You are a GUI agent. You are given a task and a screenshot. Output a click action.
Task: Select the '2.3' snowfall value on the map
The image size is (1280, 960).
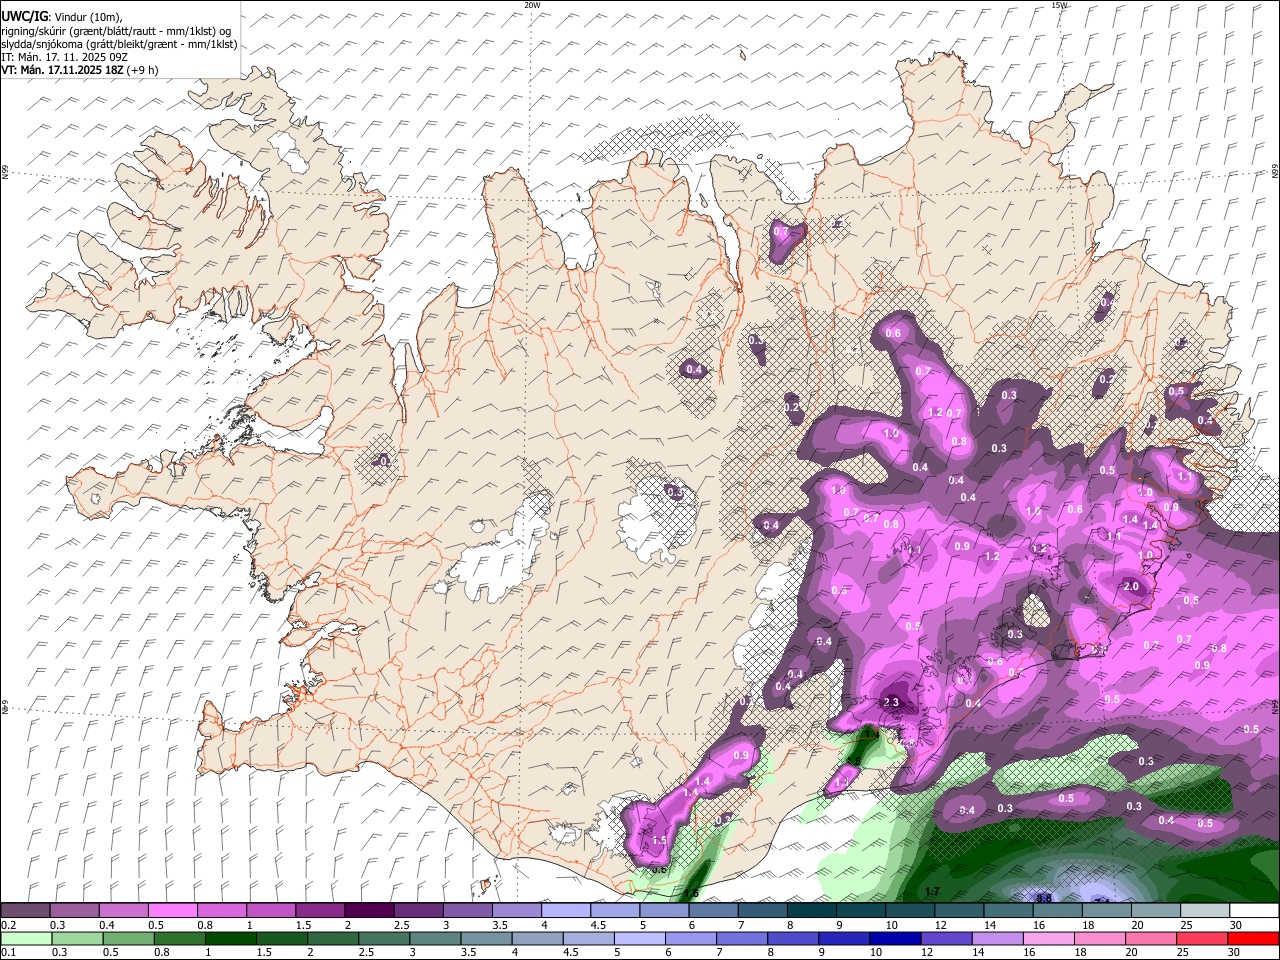(891, 703)
